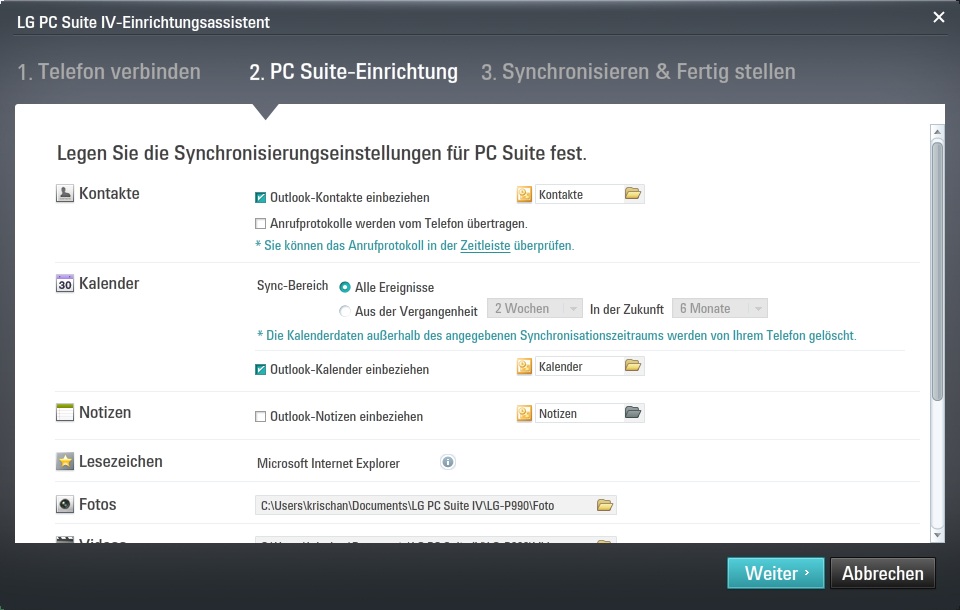Click the Weiter button

pyautogui.click(x=776, y=574)
